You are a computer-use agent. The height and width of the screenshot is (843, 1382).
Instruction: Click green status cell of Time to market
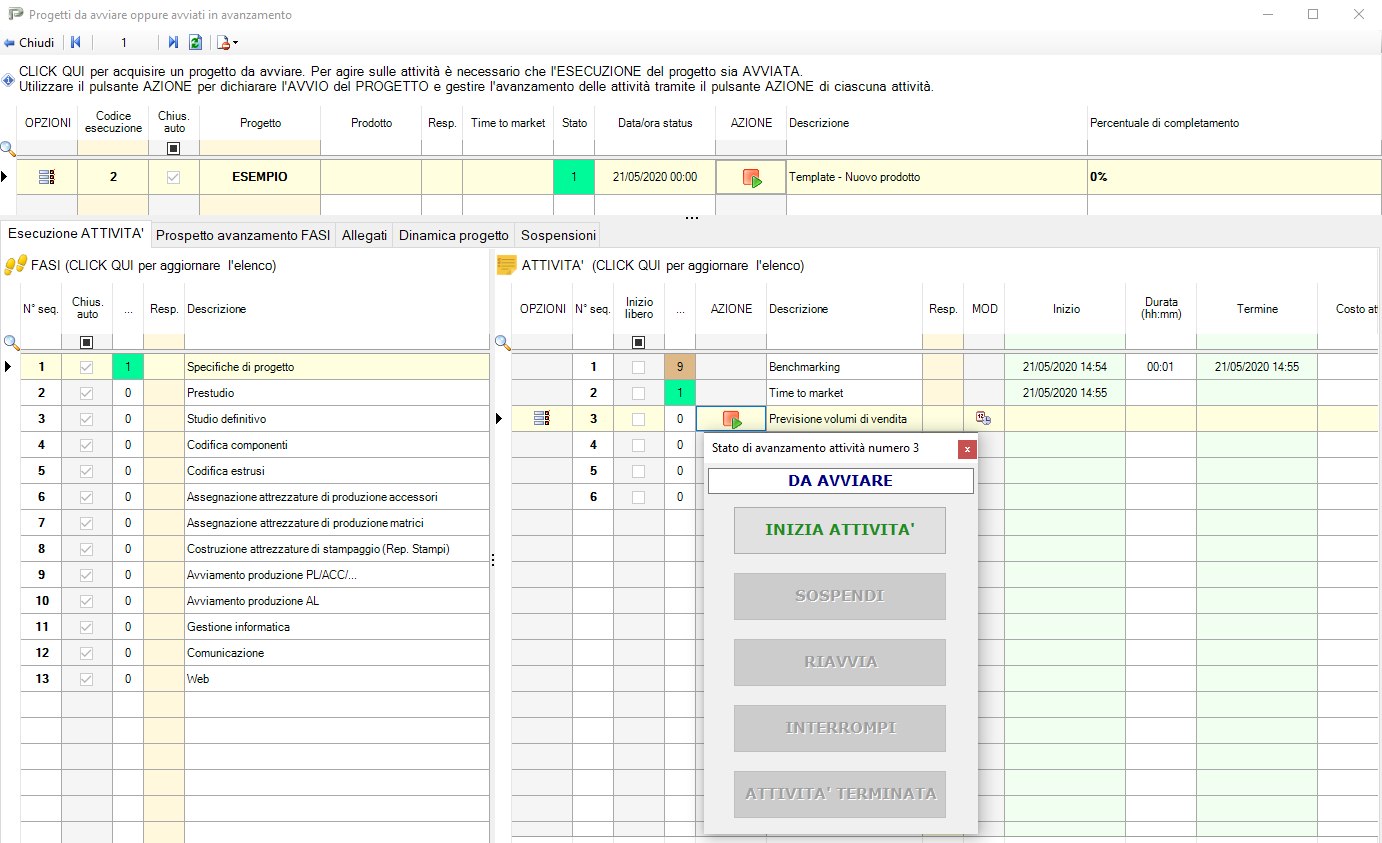pyautogui.click(x=680, y=393)
